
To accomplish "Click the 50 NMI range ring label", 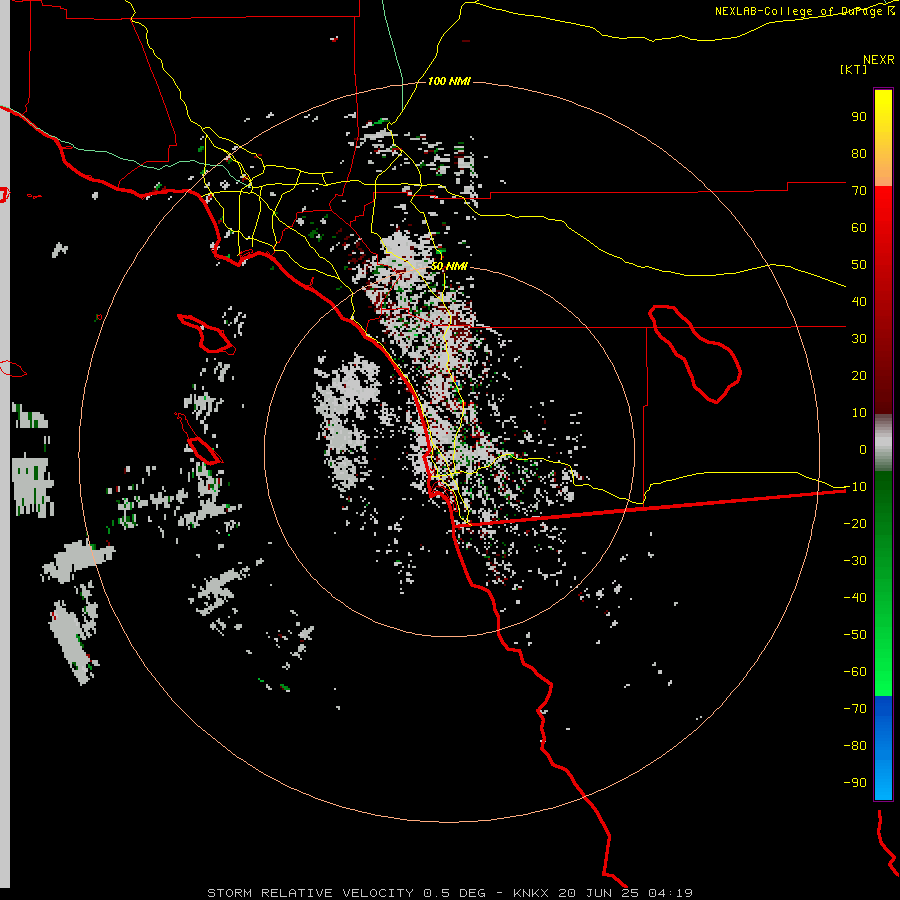I will 449,267.
